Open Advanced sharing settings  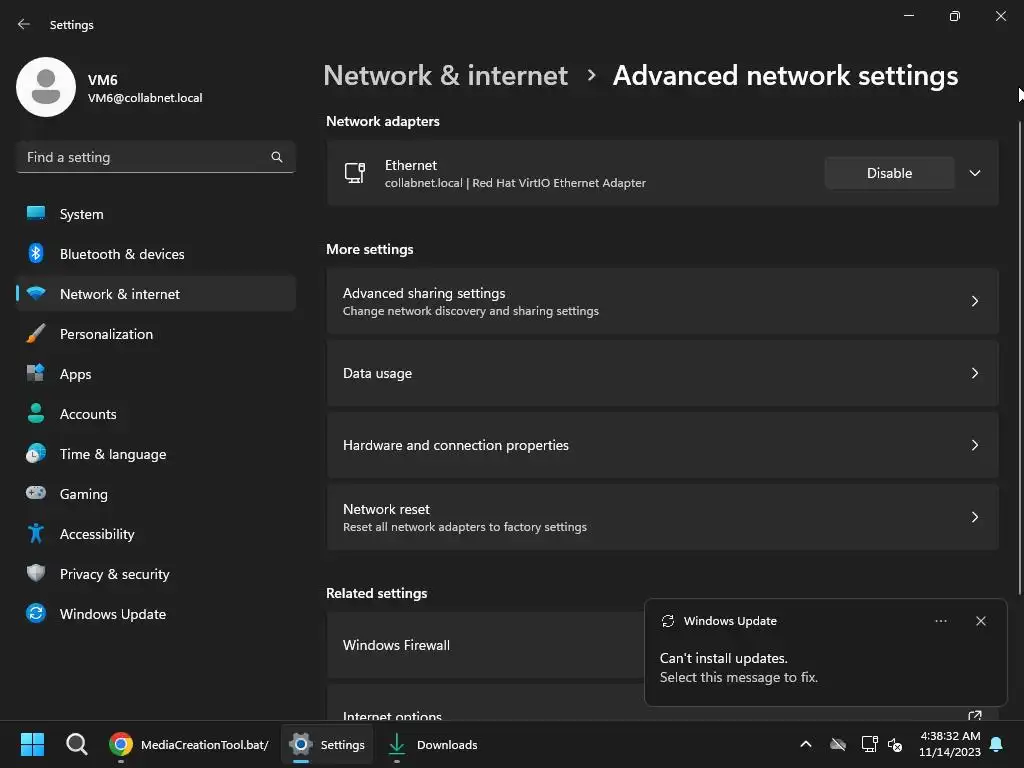point(662,301)
